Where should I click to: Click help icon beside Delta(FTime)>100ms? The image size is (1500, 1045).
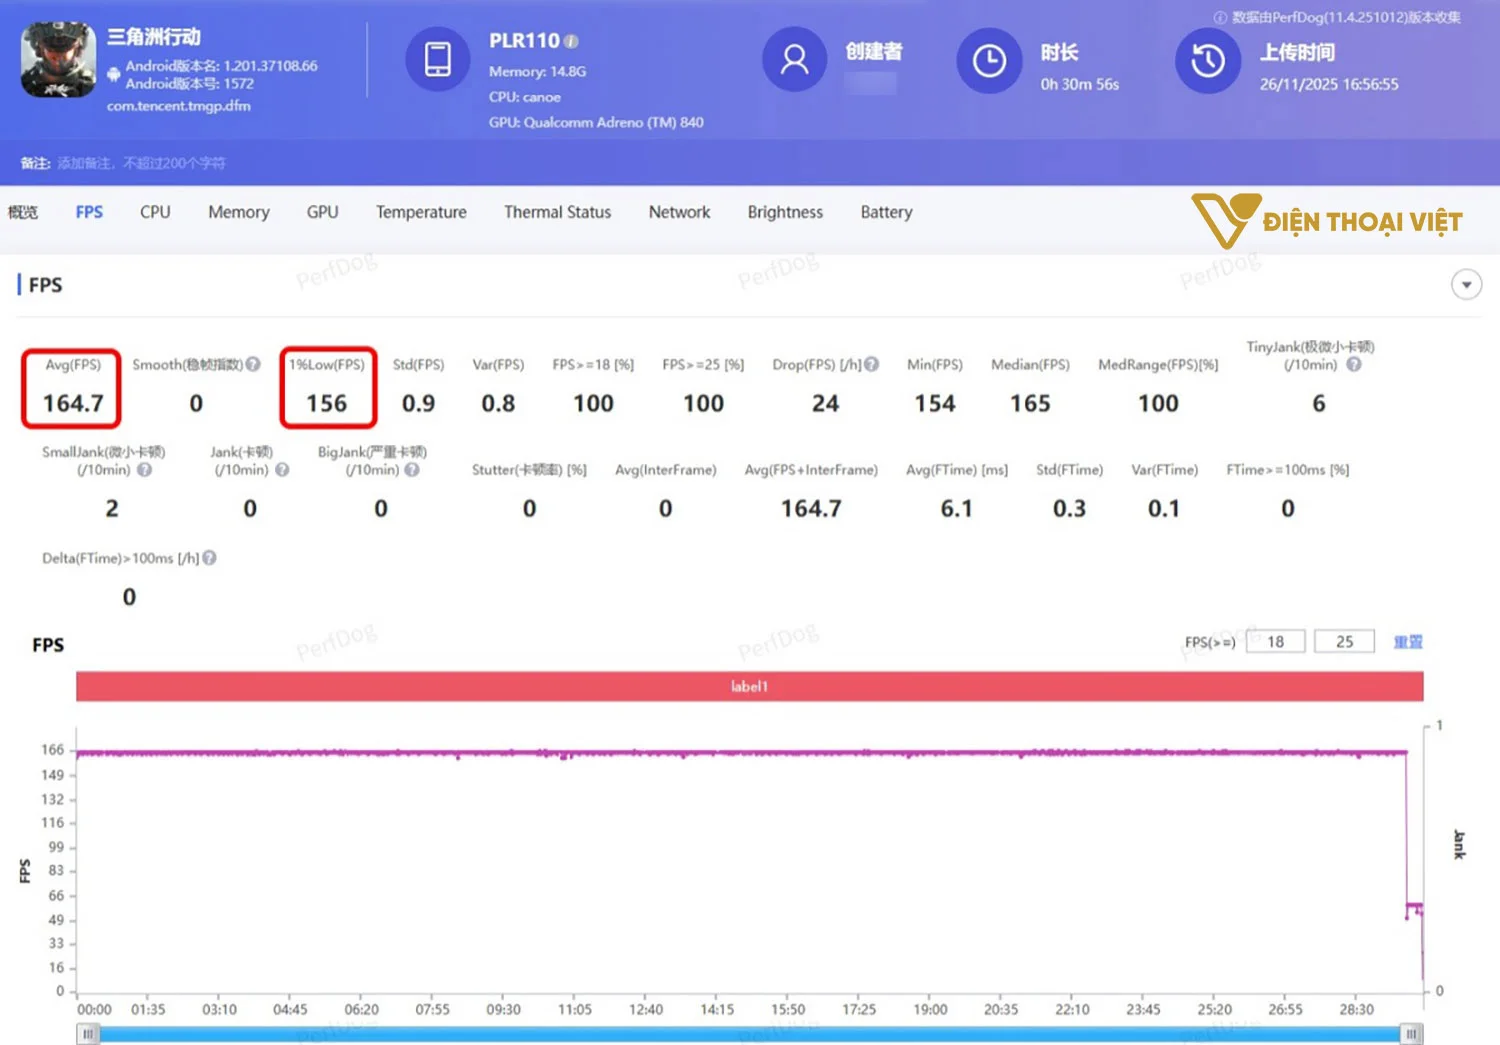click(x=210, y=558)
